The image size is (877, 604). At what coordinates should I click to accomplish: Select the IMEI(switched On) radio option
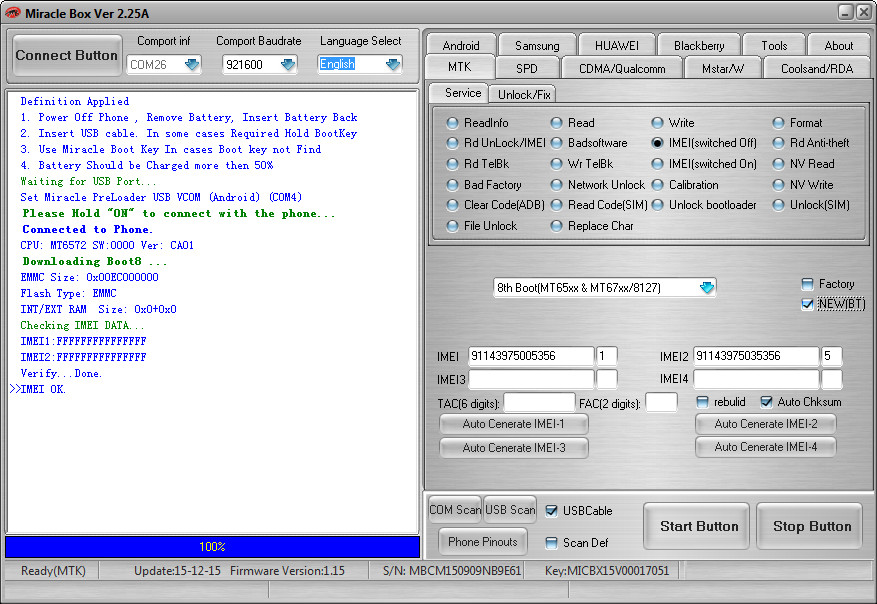[704, 164]
